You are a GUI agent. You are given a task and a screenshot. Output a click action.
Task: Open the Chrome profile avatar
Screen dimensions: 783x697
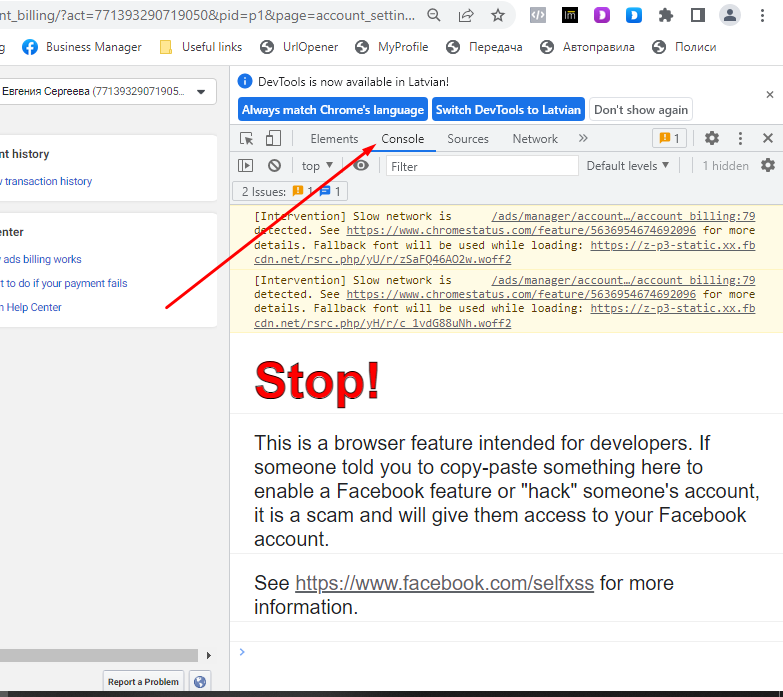tap(730, 15)
